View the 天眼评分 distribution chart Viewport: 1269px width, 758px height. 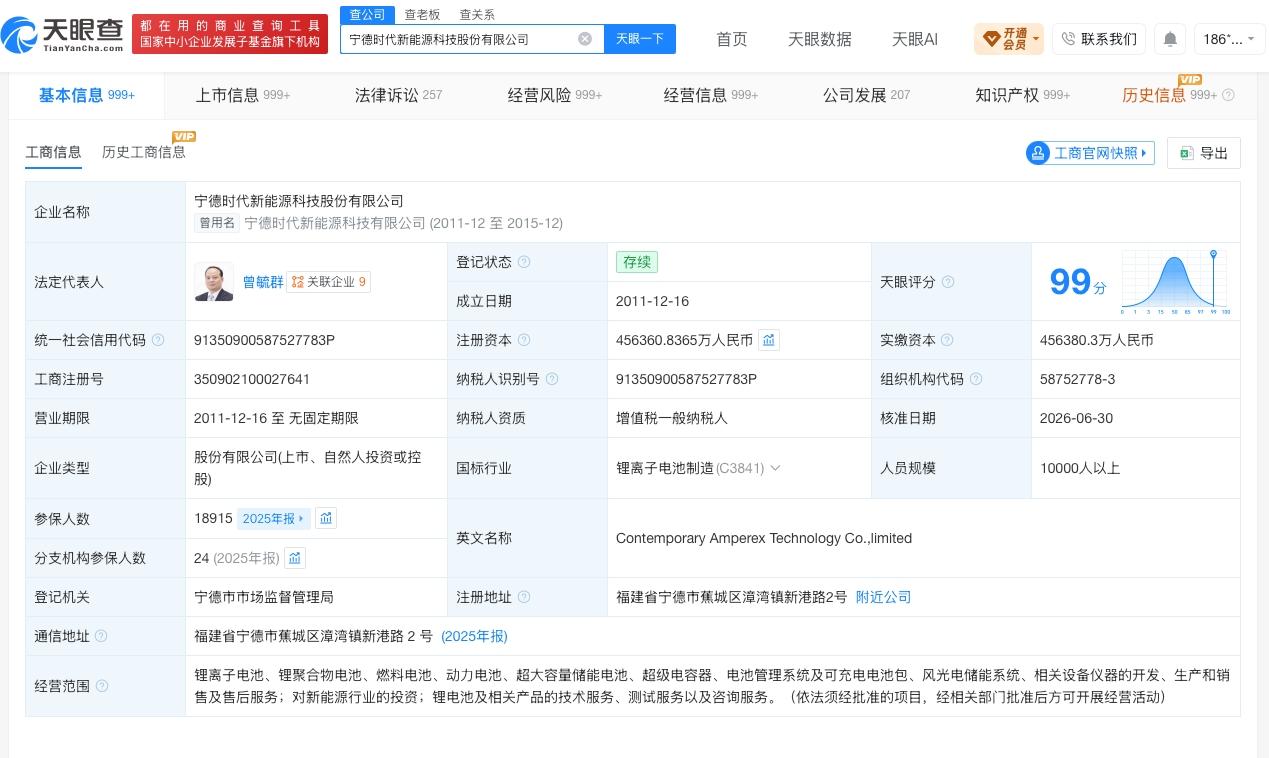[1176, 282]
